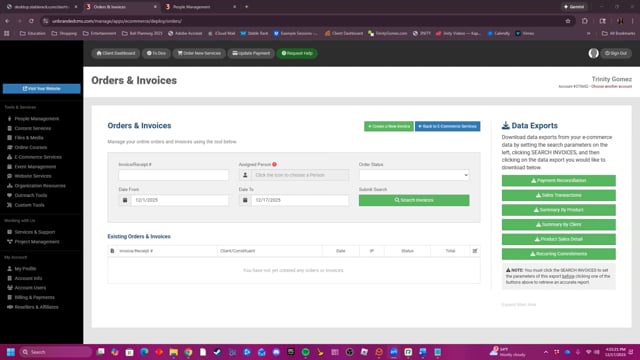The width and height of the screenshot is (640, 360).
Task: Show hidden system tray icons
Action: point(546,352)
